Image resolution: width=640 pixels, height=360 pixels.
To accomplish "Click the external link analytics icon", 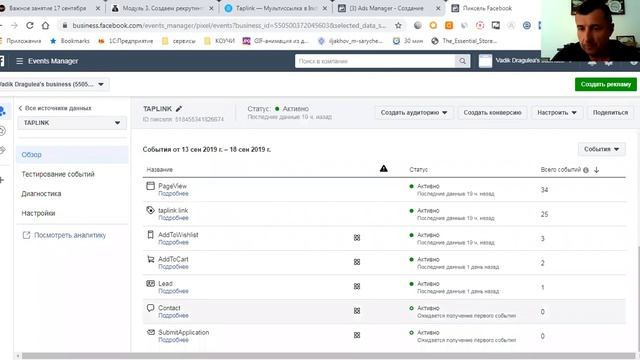I will point(26,235).
